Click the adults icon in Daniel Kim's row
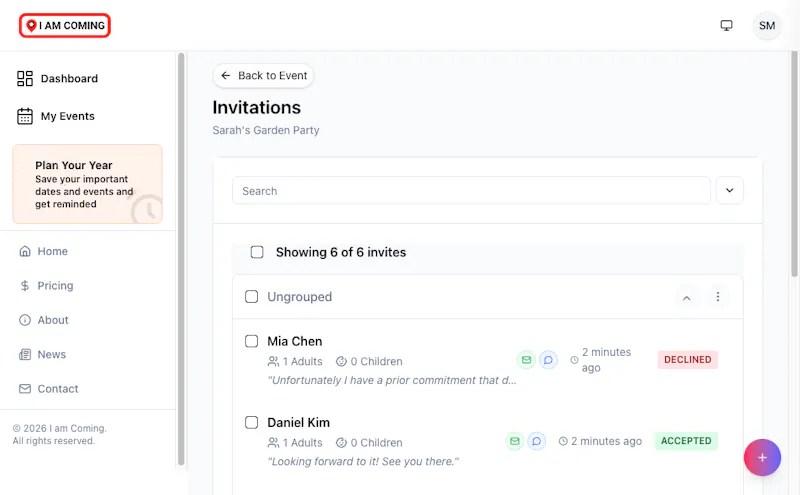Viewport: 800px width, 495px height. pyautogui.click(x=273, y=442)
